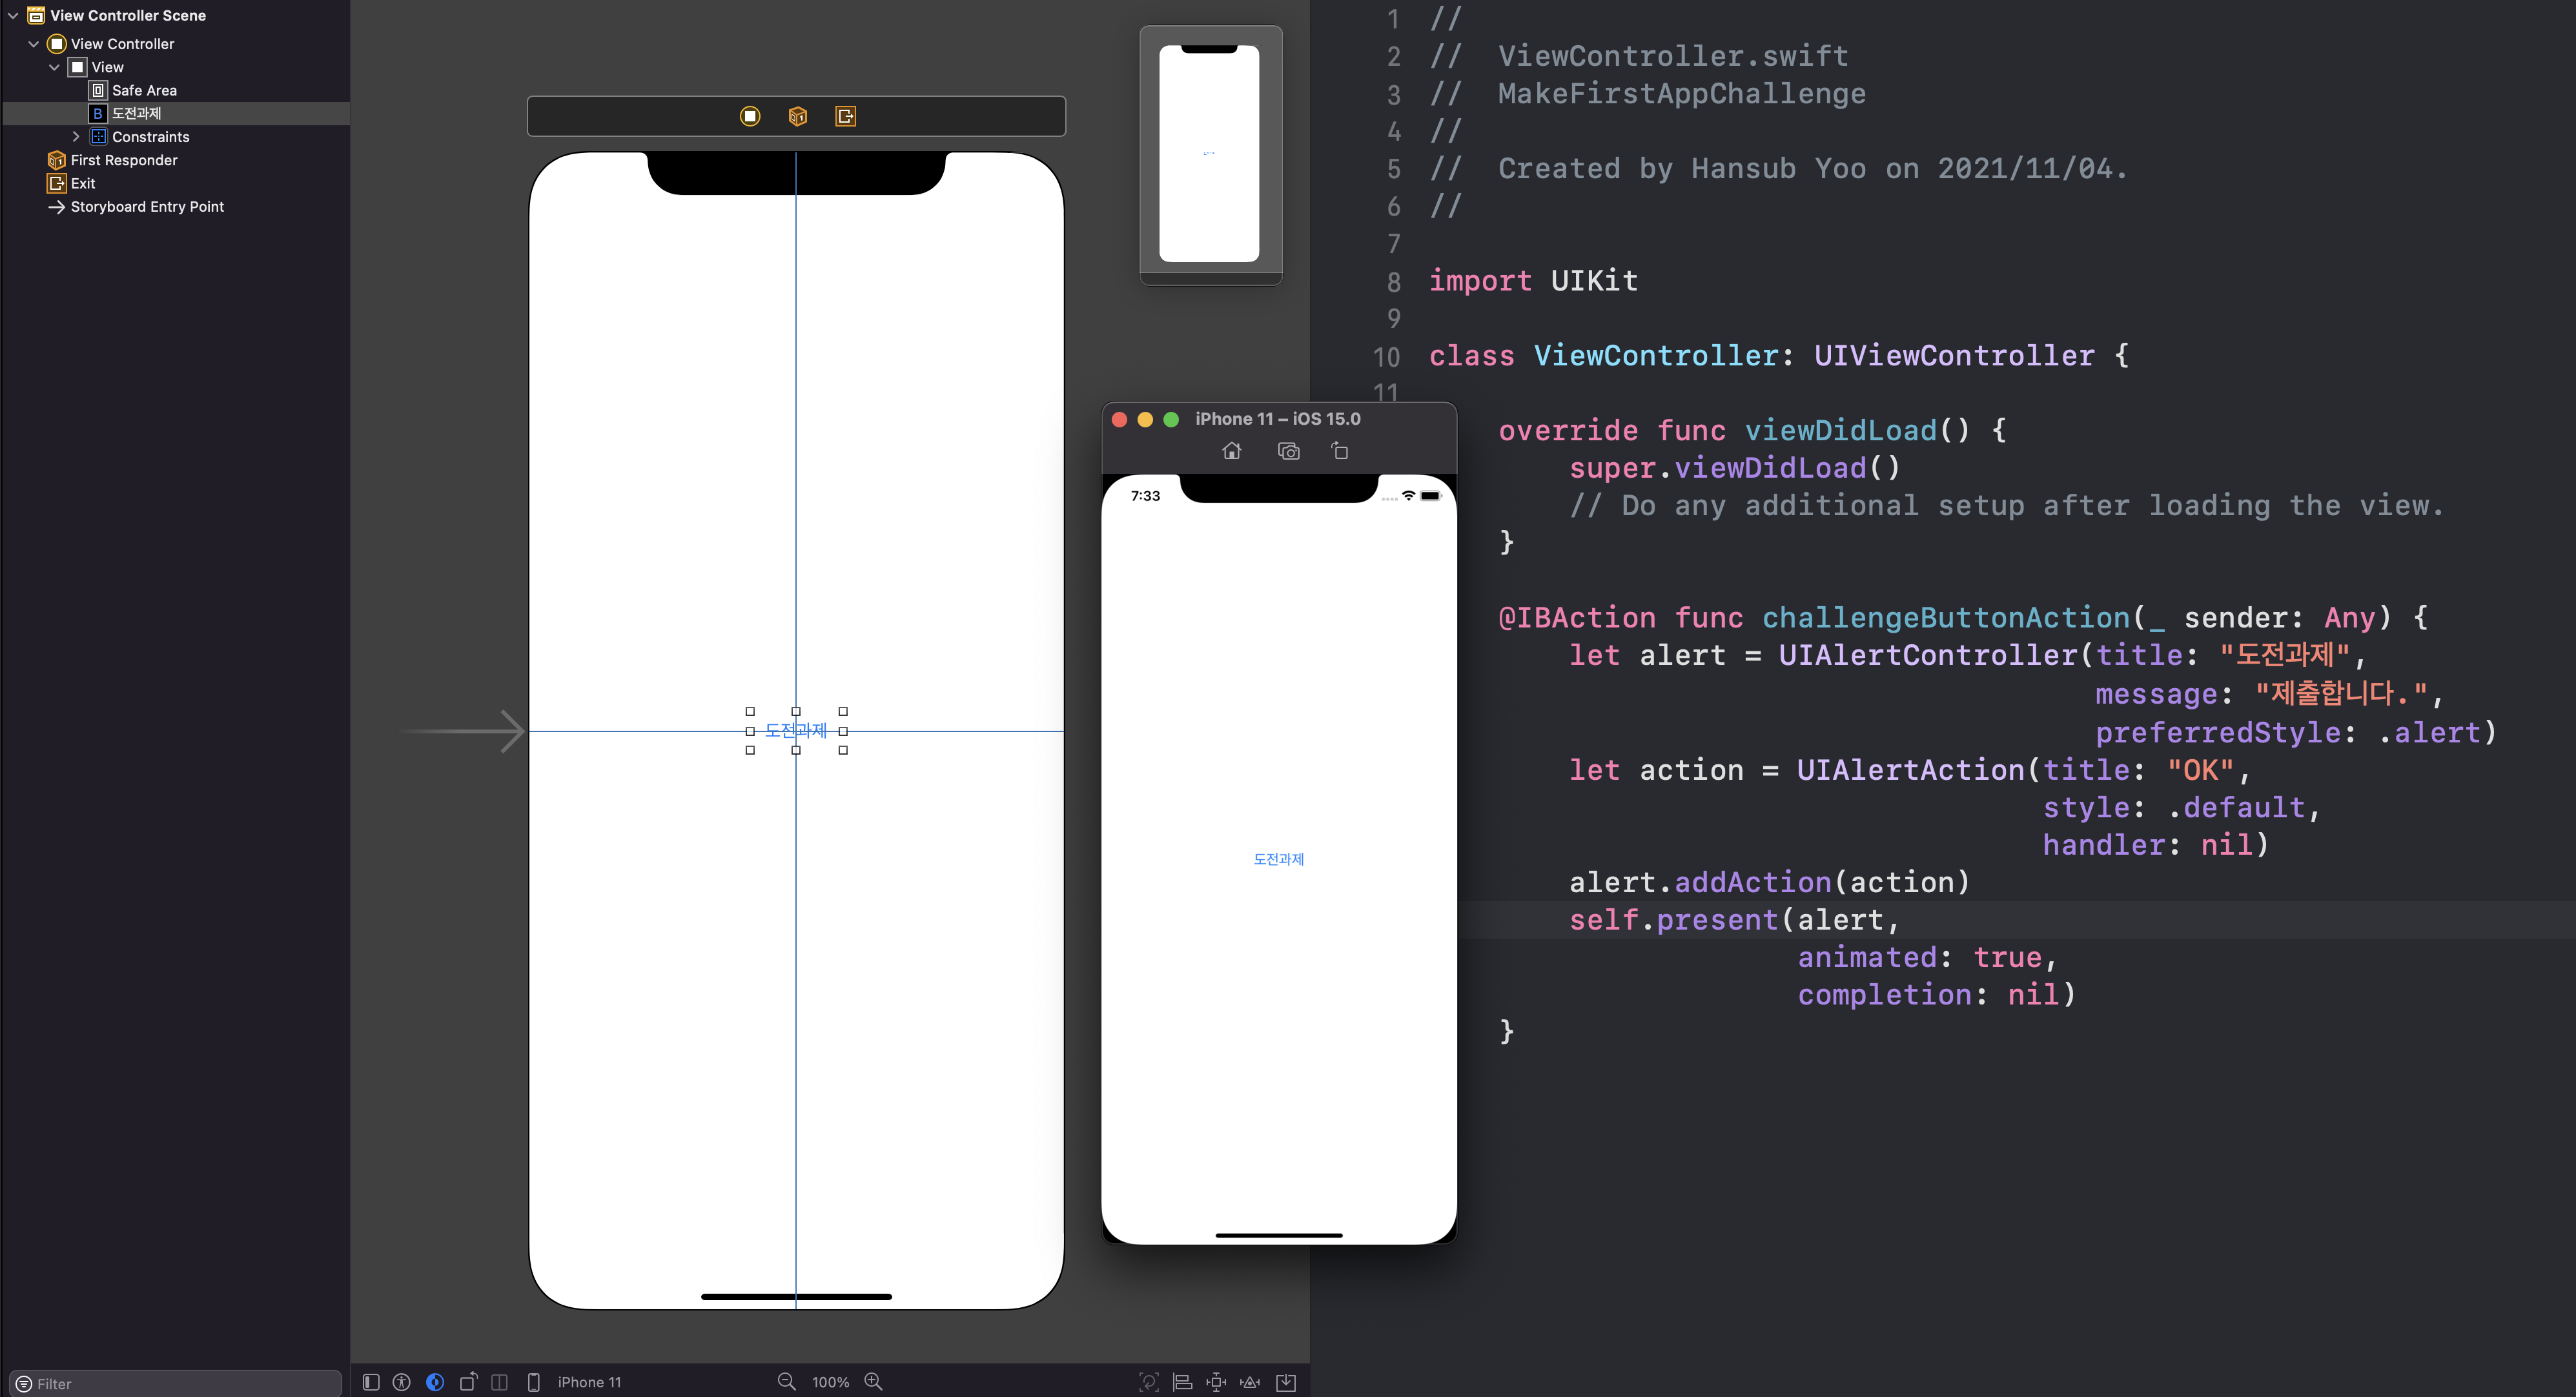The image size is (2576, 1397).
Task: Toggle dark appearance for the canvas
Action: (435, 1382)
